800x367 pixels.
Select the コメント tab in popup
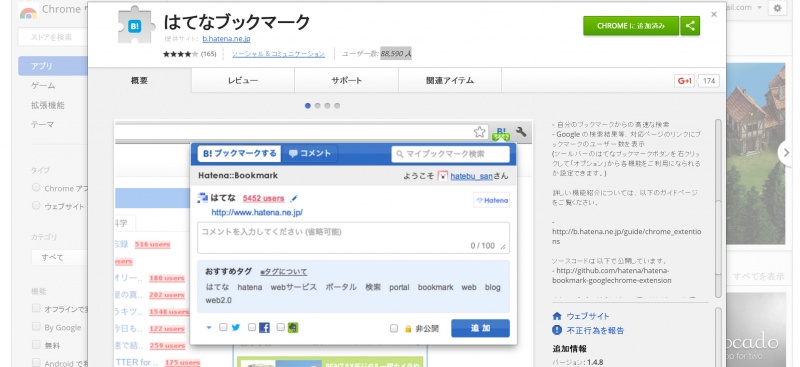(310, 153)
